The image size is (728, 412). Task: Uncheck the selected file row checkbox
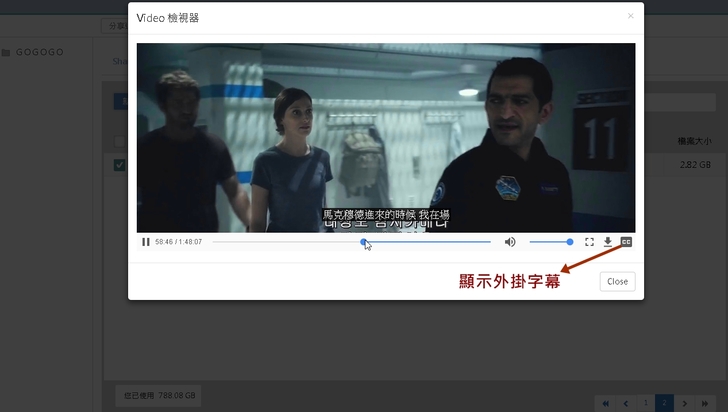[x=119, y=165]
